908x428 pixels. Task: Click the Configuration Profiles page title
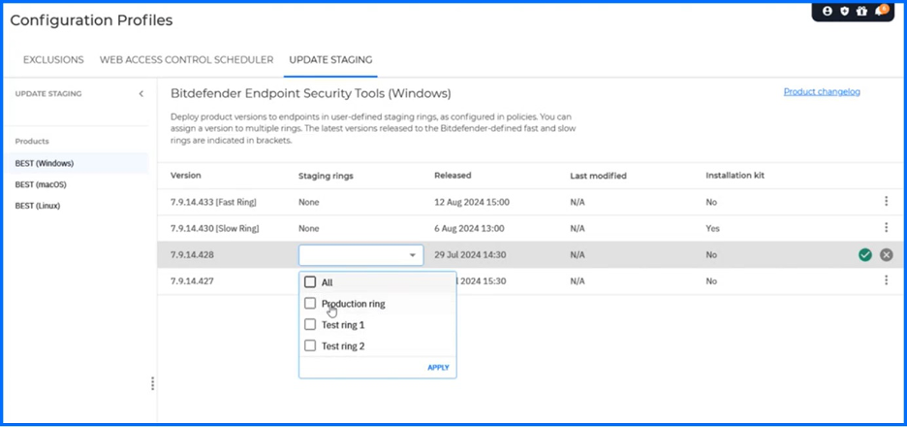pyautogui.click(x=91, y=20)
